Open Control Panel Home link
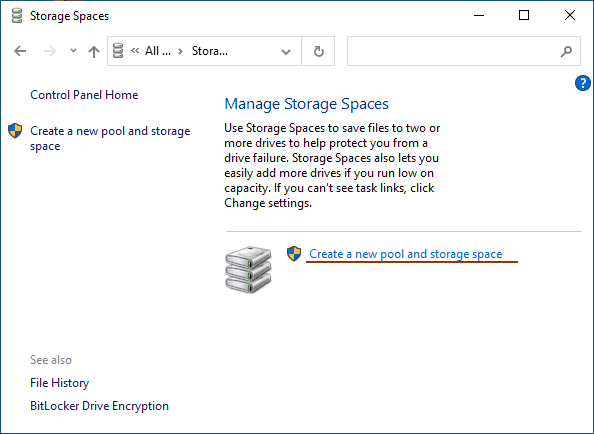 84,95
